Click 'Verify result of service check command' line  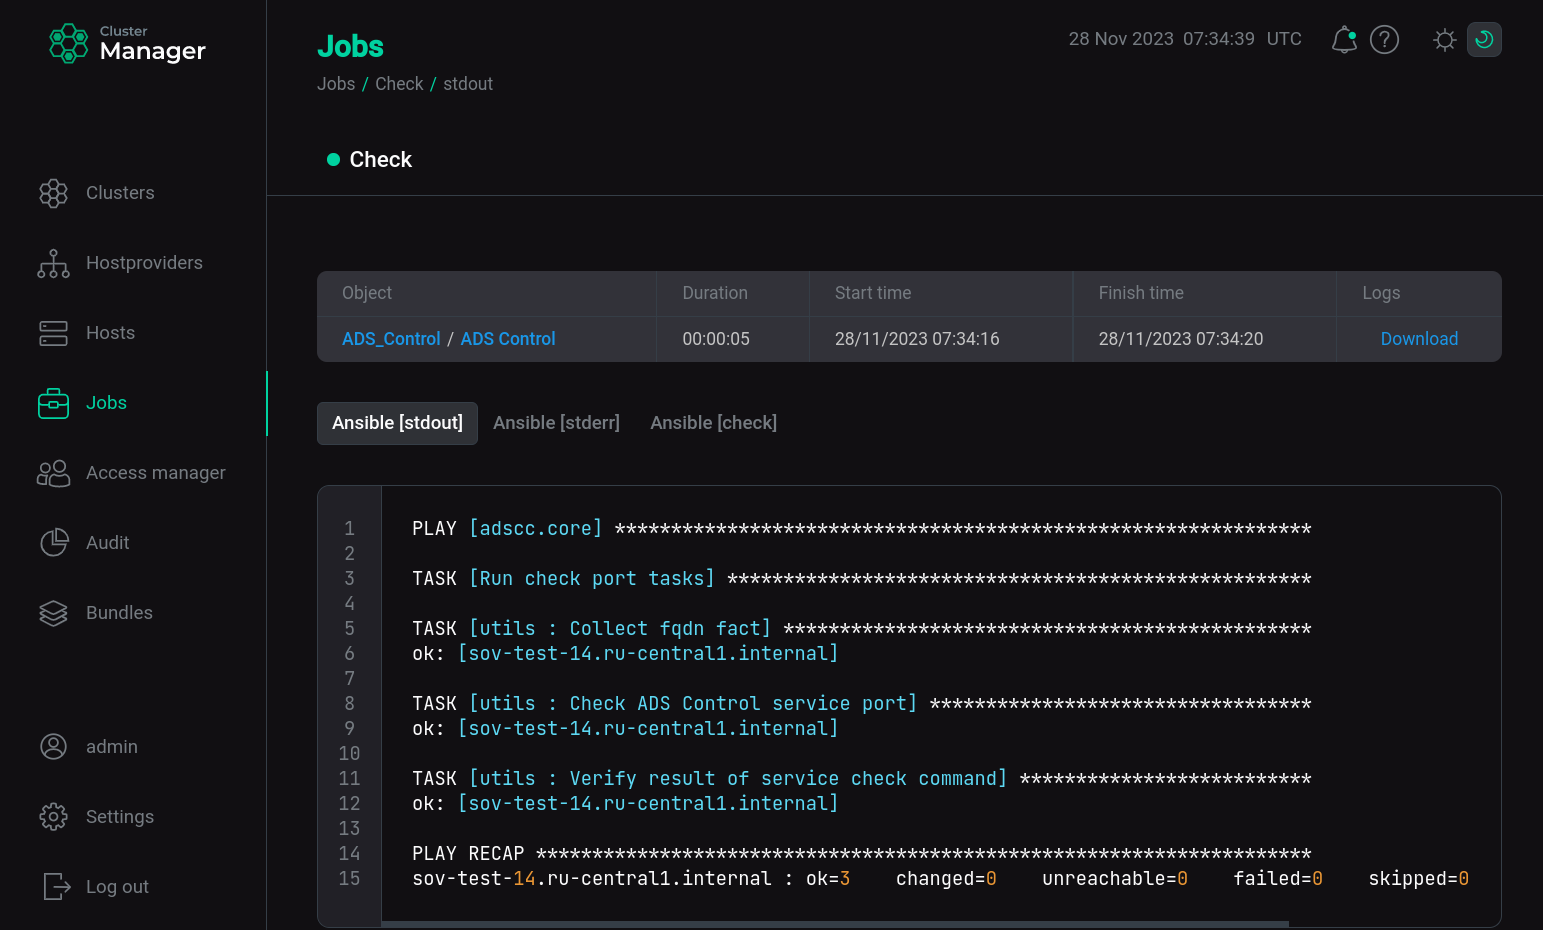point(861,778)
